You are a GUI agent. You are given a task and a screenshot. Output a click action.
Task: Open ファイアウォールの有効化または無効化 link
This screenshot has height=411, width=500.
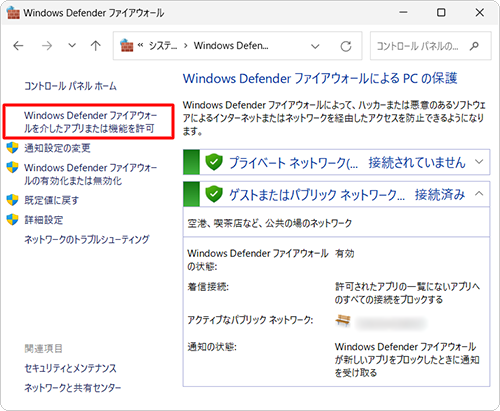pos(90,174)
